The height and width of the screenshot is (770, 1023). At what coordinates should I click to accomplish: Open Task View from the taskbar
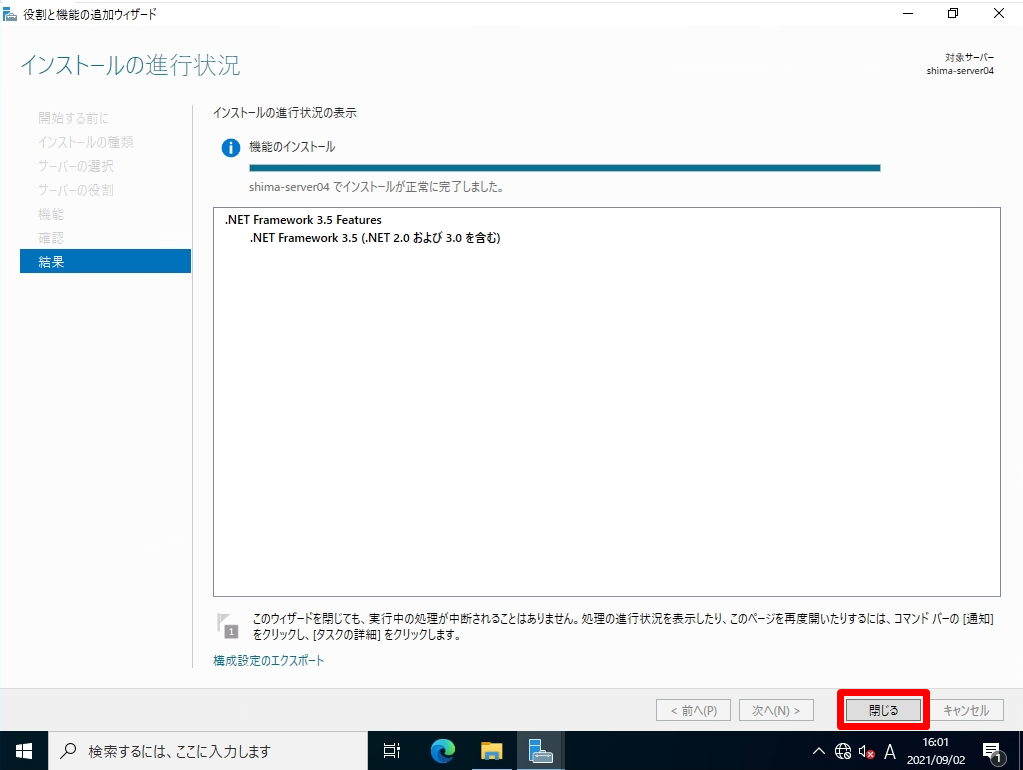click(392, 751)
